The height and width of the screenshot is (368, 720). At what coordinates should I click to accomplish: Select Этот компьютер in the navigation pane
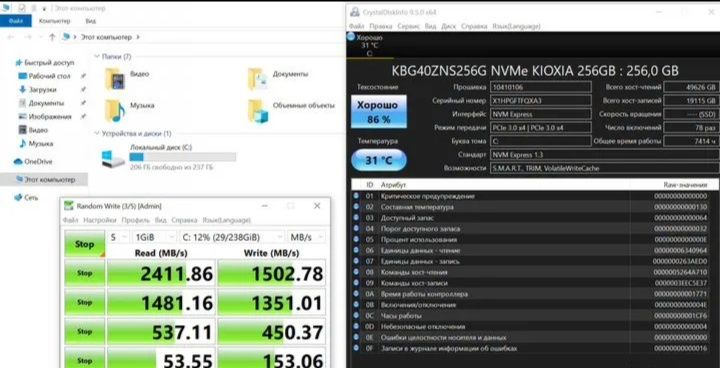pos(44,180)
